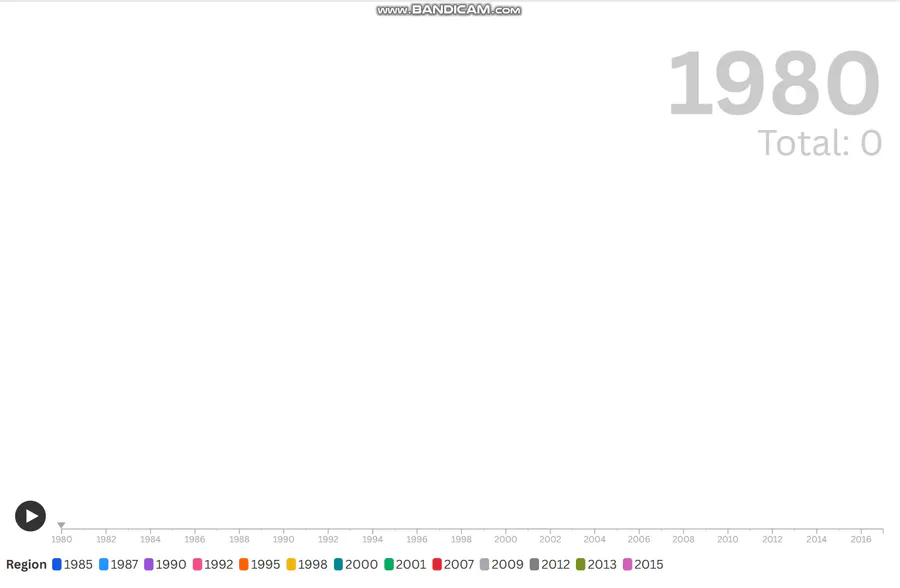
Task: Jump to 1988 on the timeline
Action: [239, 539]
